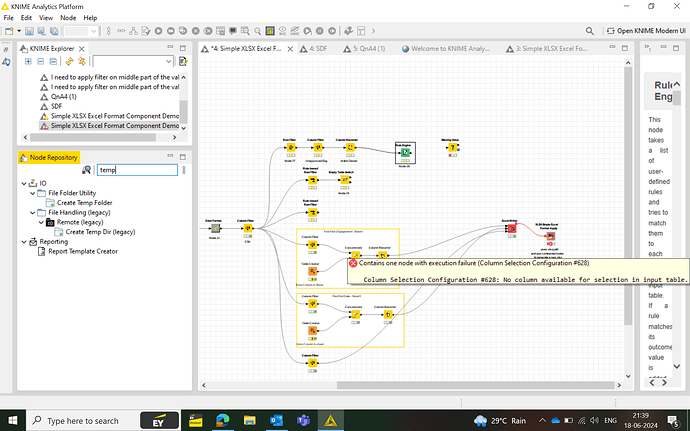Select Create Temp Dir (legacy) node

[x=100, y=232]
